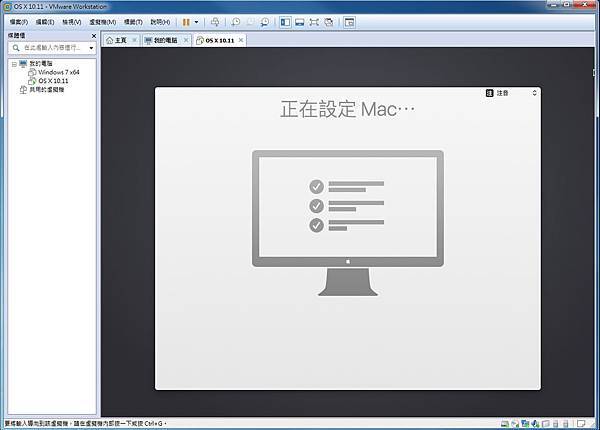Take a snapshot of this virtual machine

pyautogui.click(x=236, y=22)
